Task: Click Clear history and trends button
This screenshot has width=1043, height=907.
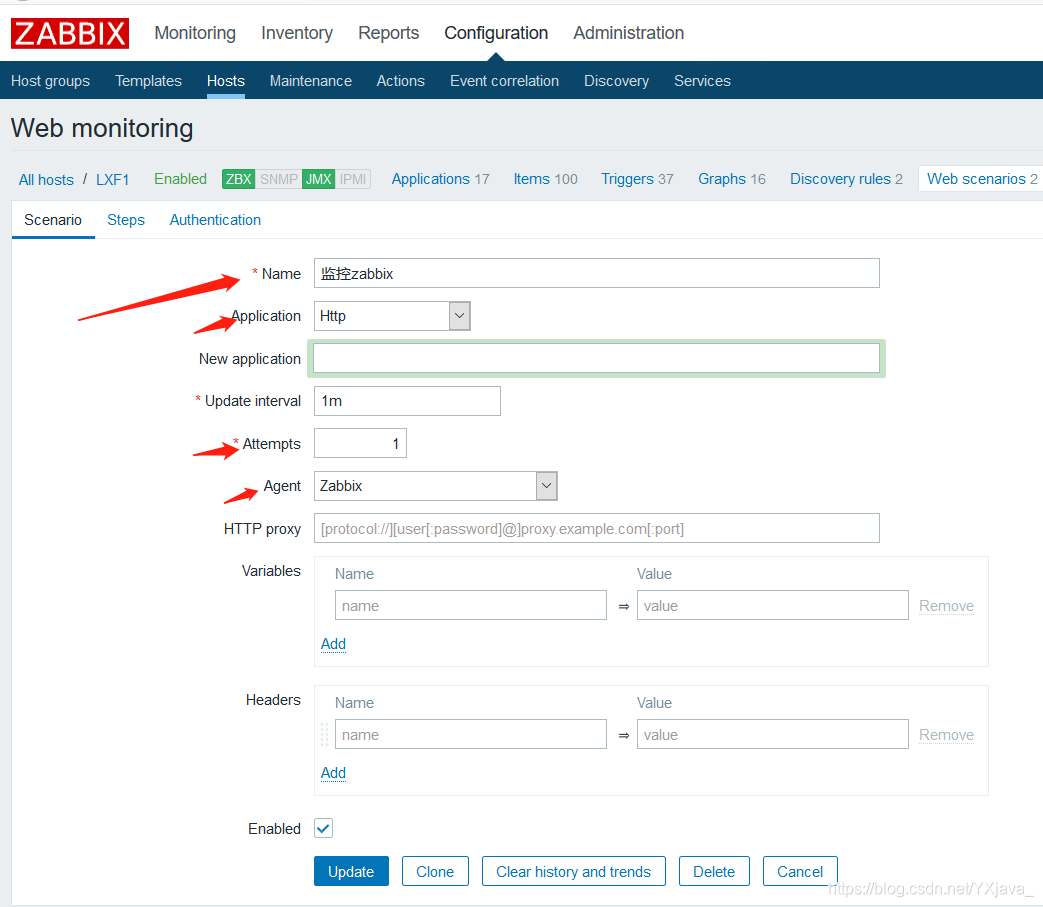Action: [x=573, y=871]
